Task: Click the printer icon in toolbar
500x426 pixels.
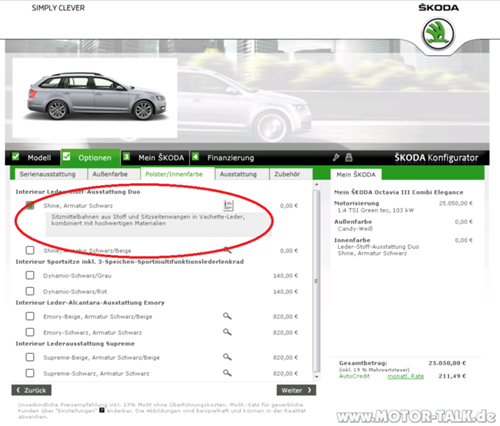Action: click(349, 157)
